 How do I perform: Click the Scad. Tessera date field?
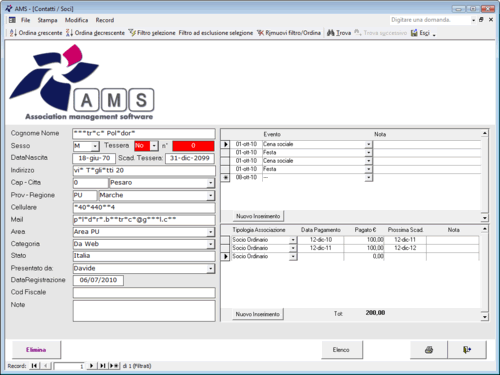(x=190, y=158)
